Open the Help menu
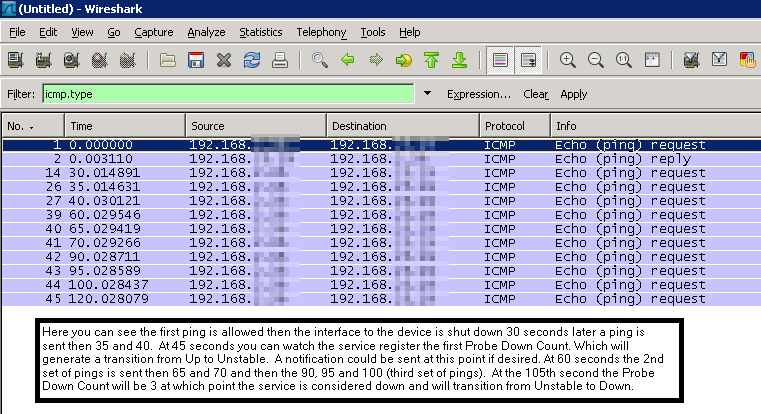This screenshot has width=761, height=414. [x=410, y=32]
